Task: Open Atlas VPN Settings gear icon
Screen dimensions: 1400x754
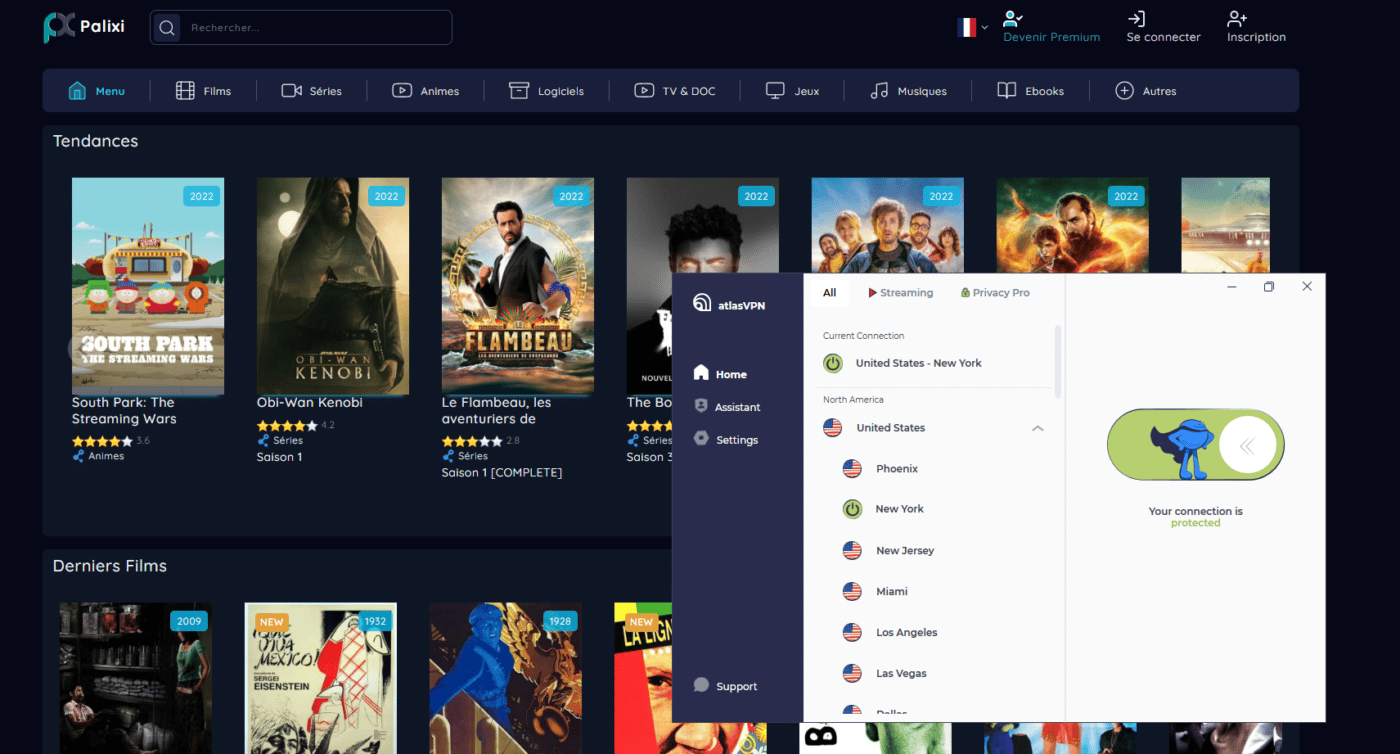Action: click(x=701, y=439)
